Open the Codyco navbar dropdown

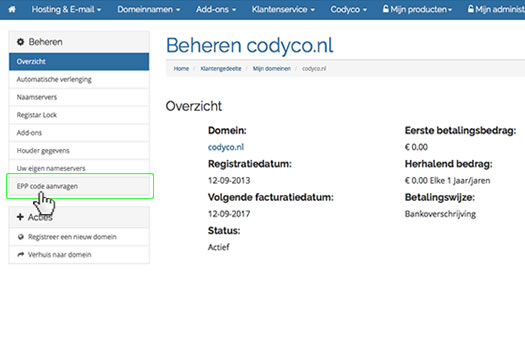tap(349, 9)
